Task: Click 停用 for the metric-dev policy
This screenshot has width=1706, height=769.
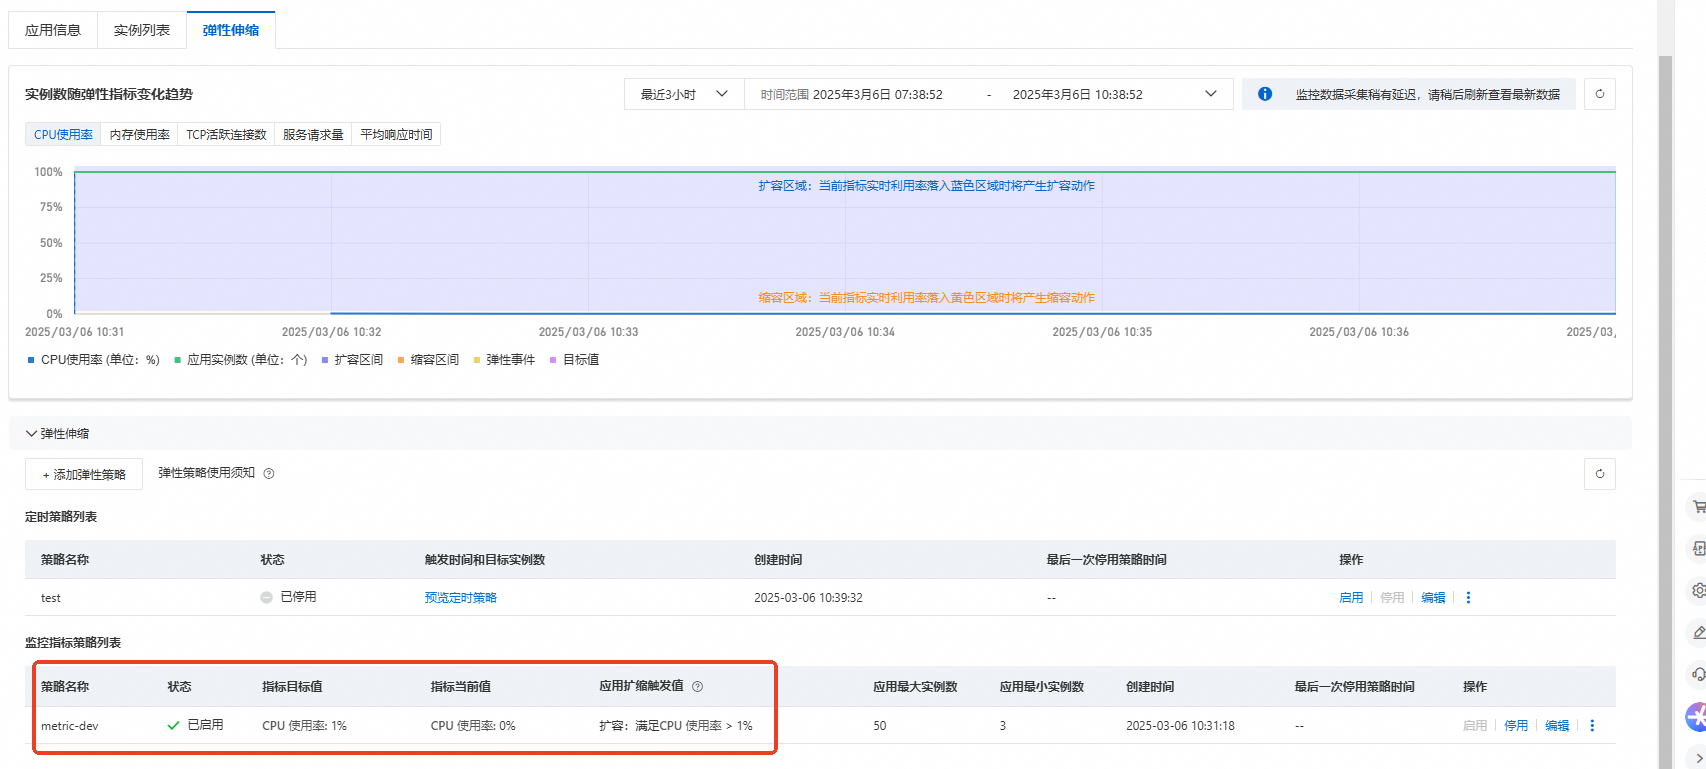Action: pos(1516,726)
